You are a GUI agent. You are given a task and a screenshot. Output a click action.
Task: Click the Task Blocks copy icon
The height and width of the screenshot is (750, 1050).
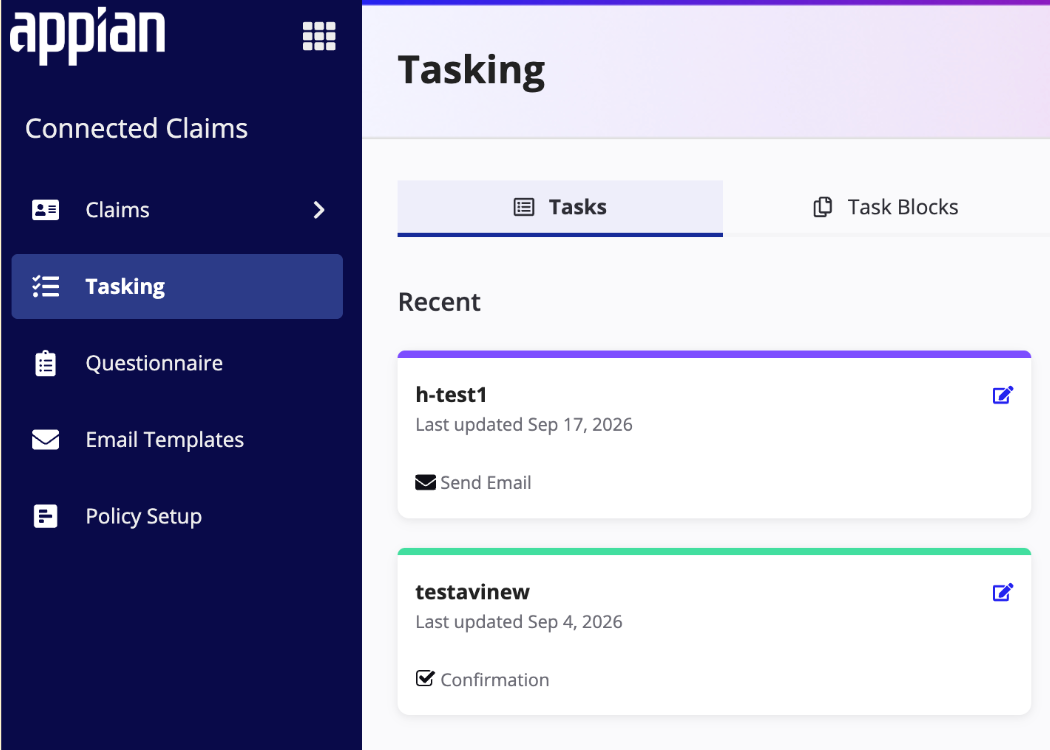click(822, 207)
